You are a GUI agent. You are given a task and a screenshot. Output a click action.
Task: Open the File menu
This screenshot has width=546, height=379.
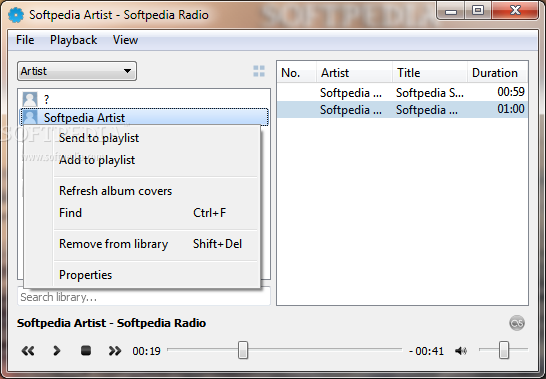click(25, 40)
